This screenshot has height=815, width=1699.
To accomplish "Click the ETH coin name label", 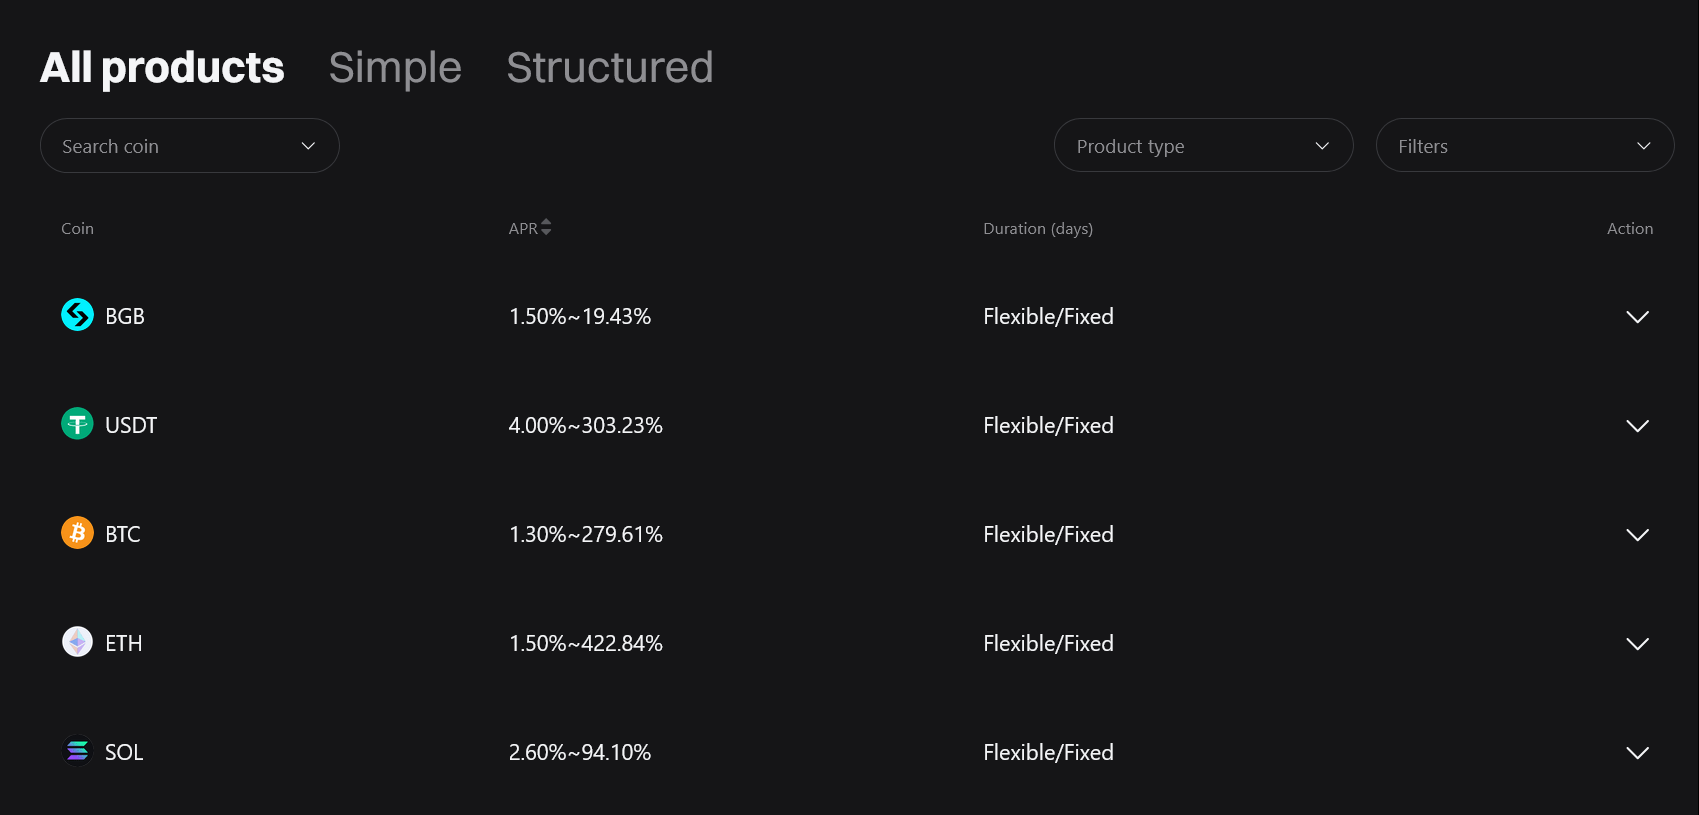I will 124,643.
